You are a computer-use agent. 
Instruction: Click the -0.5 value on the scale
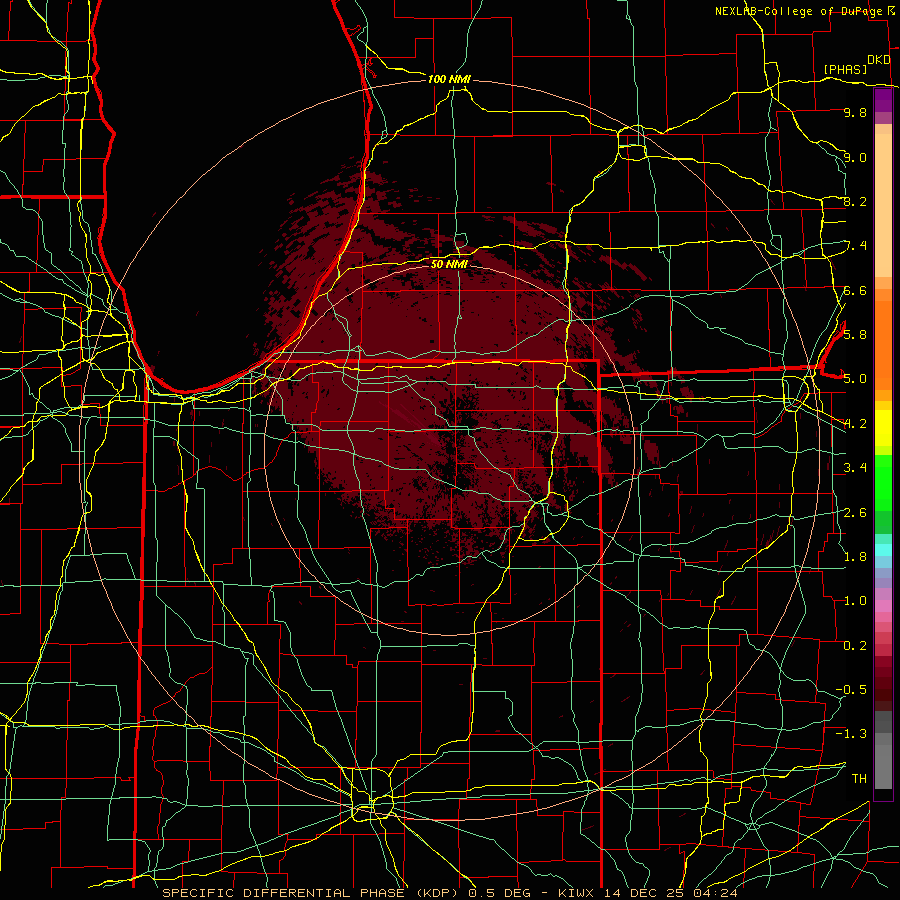[851, 689]
